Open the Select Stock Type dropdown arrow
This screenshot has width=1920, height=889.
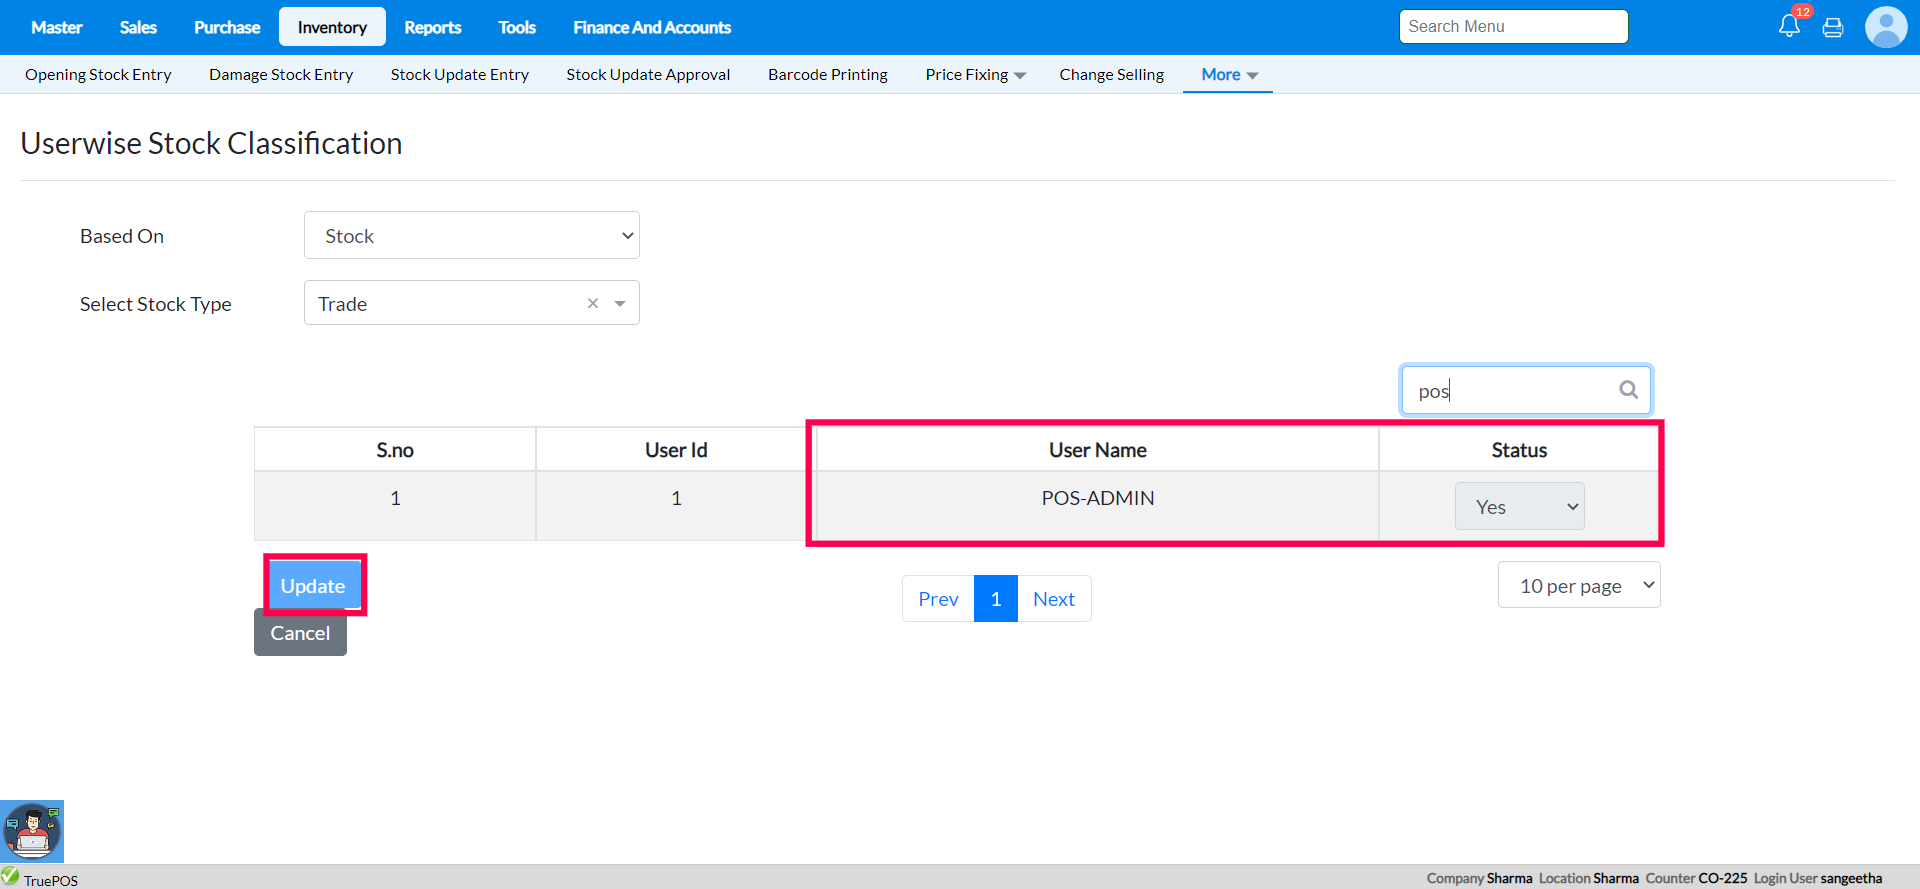(x=620, y=303)
